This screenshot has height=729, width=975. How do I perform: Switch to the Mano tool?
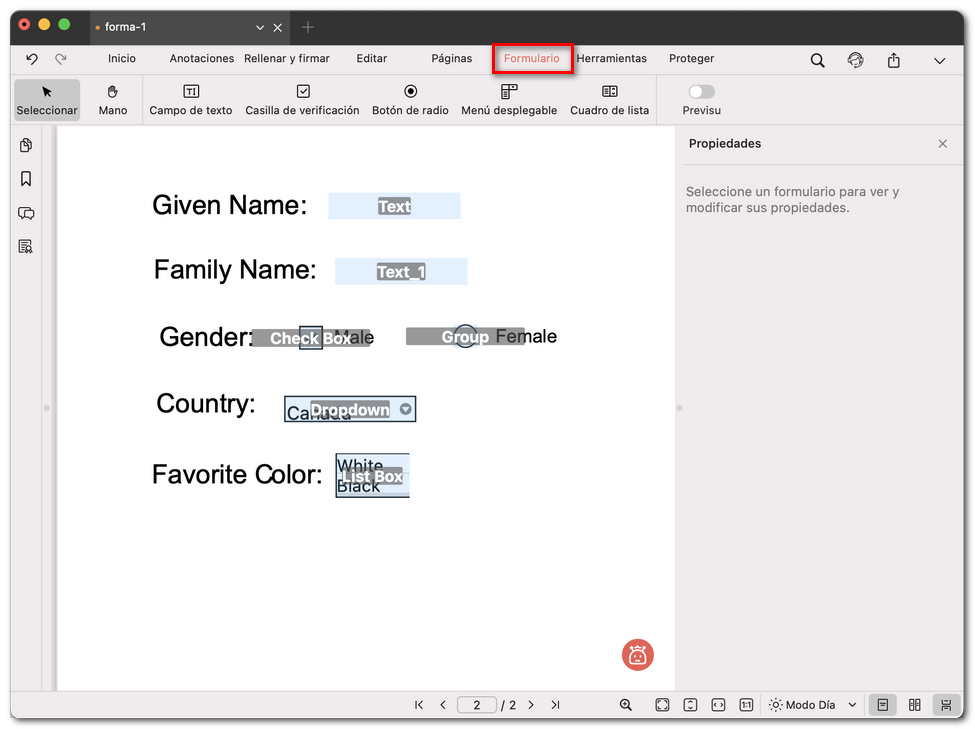112,100
